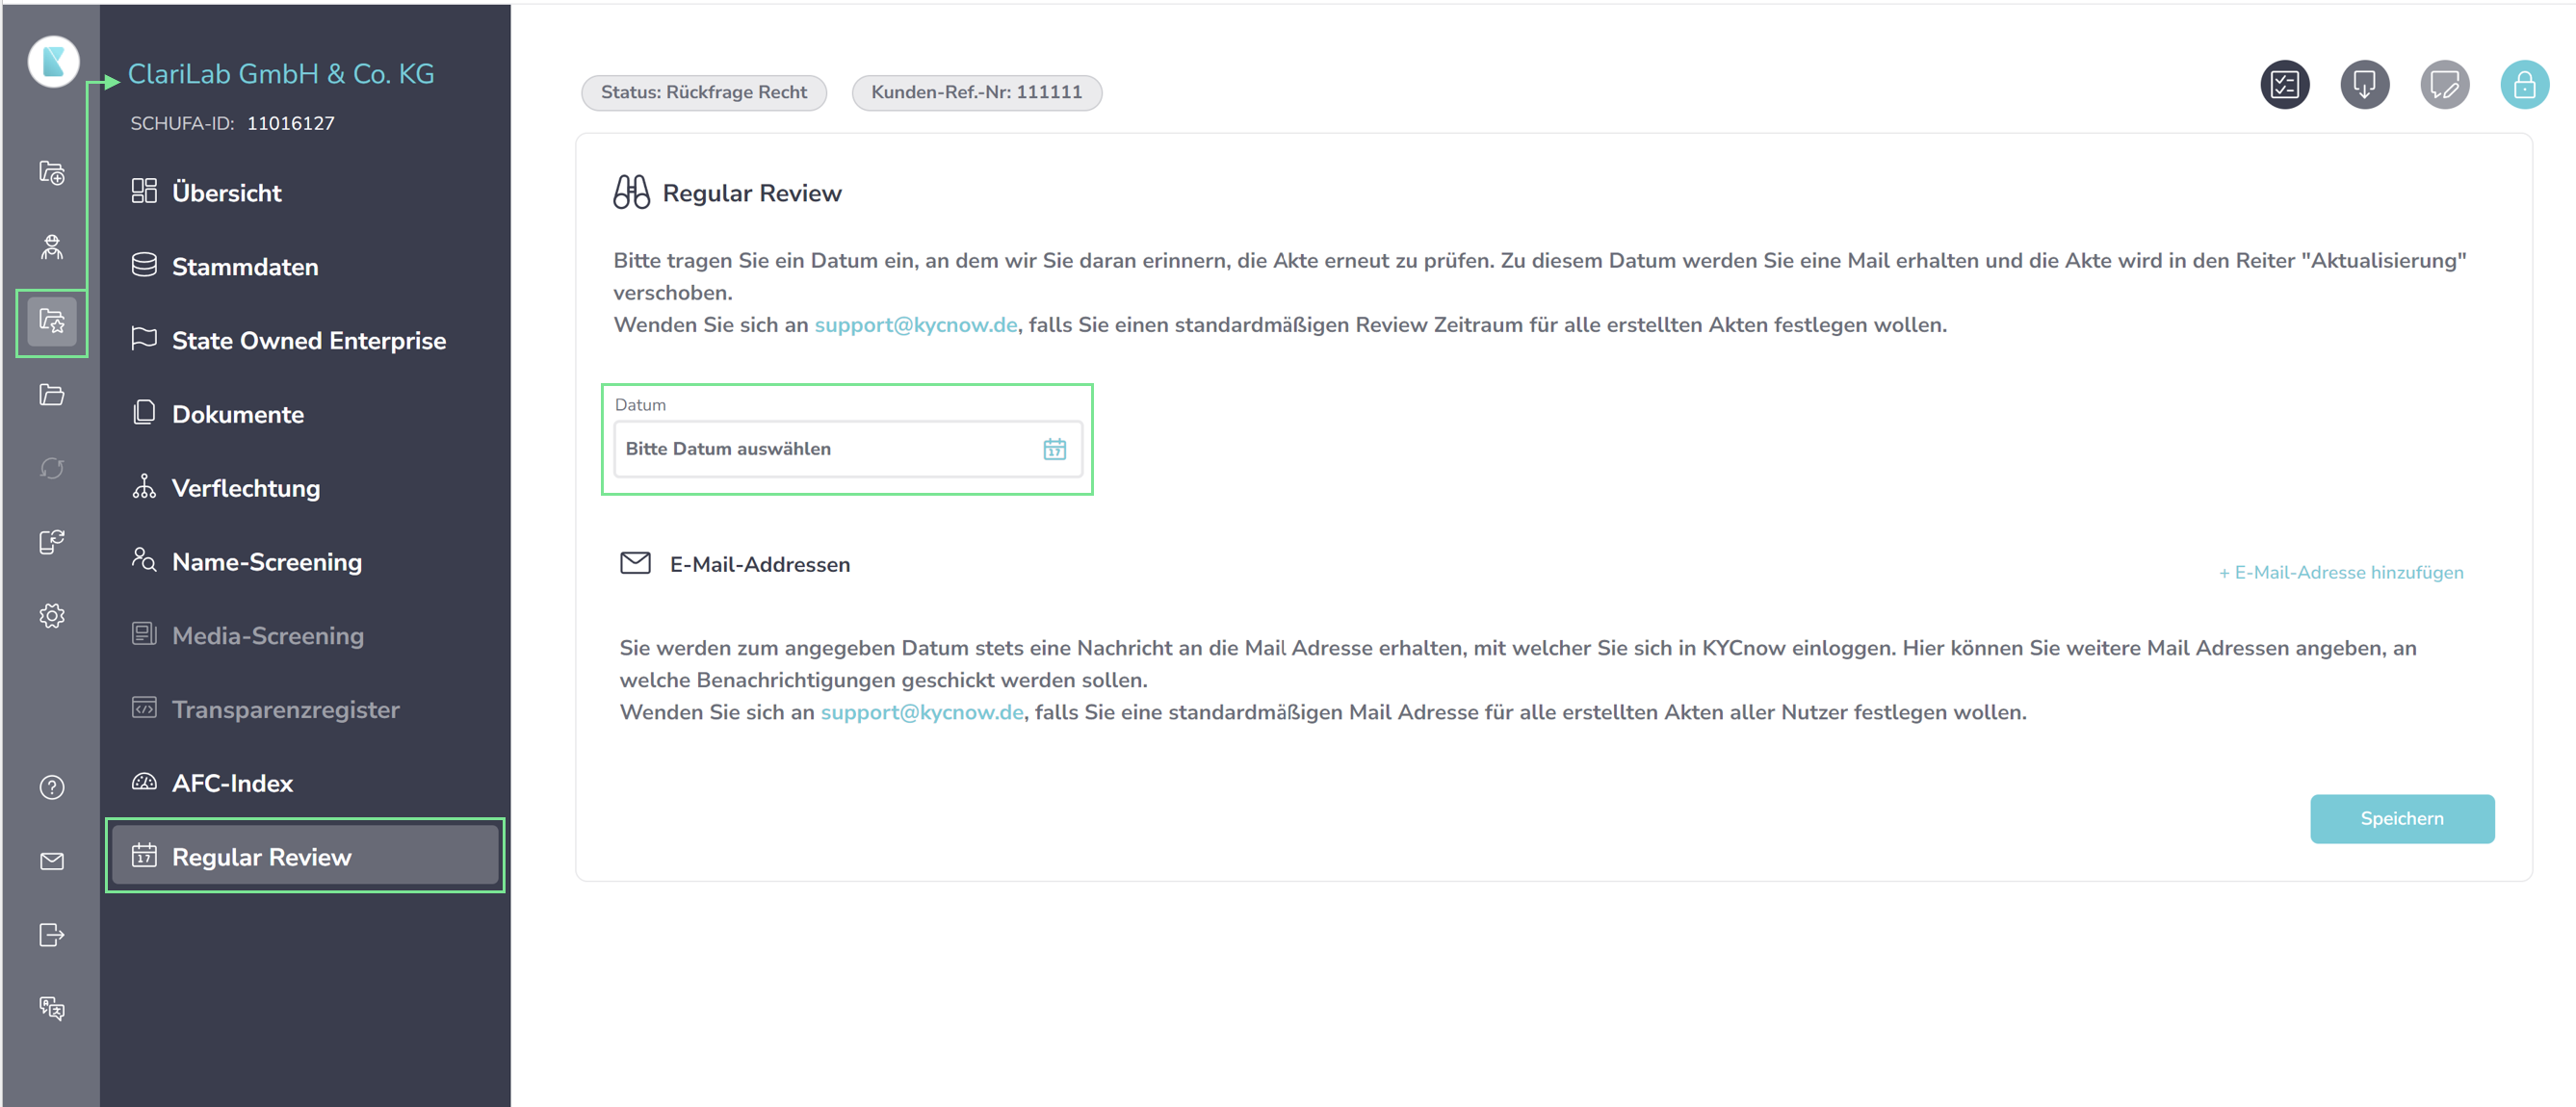This screenshot has width=2576, height=1107.
Task: Click the download export round icon
Action: point(2364,85)
